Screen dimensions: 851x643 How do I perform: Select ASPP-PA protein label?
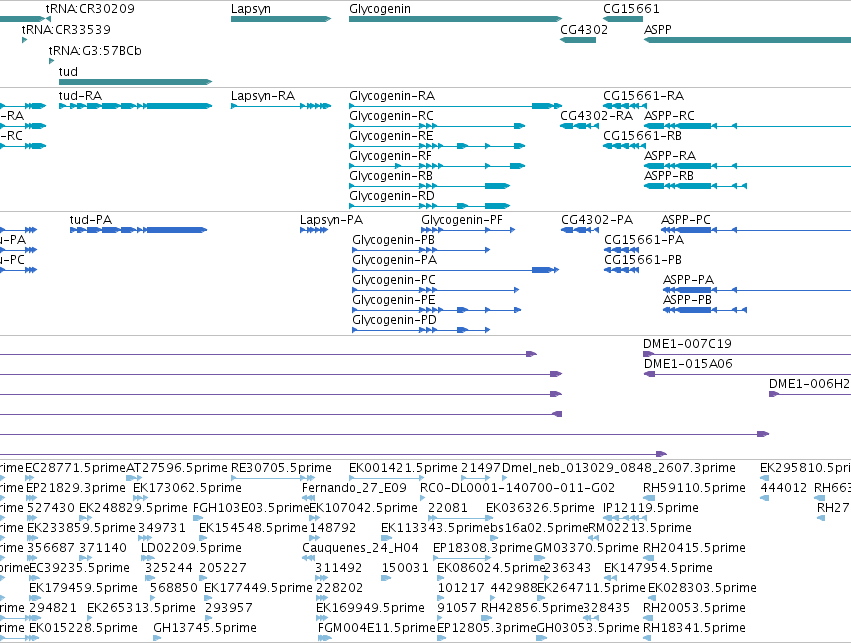pos(688,280)
